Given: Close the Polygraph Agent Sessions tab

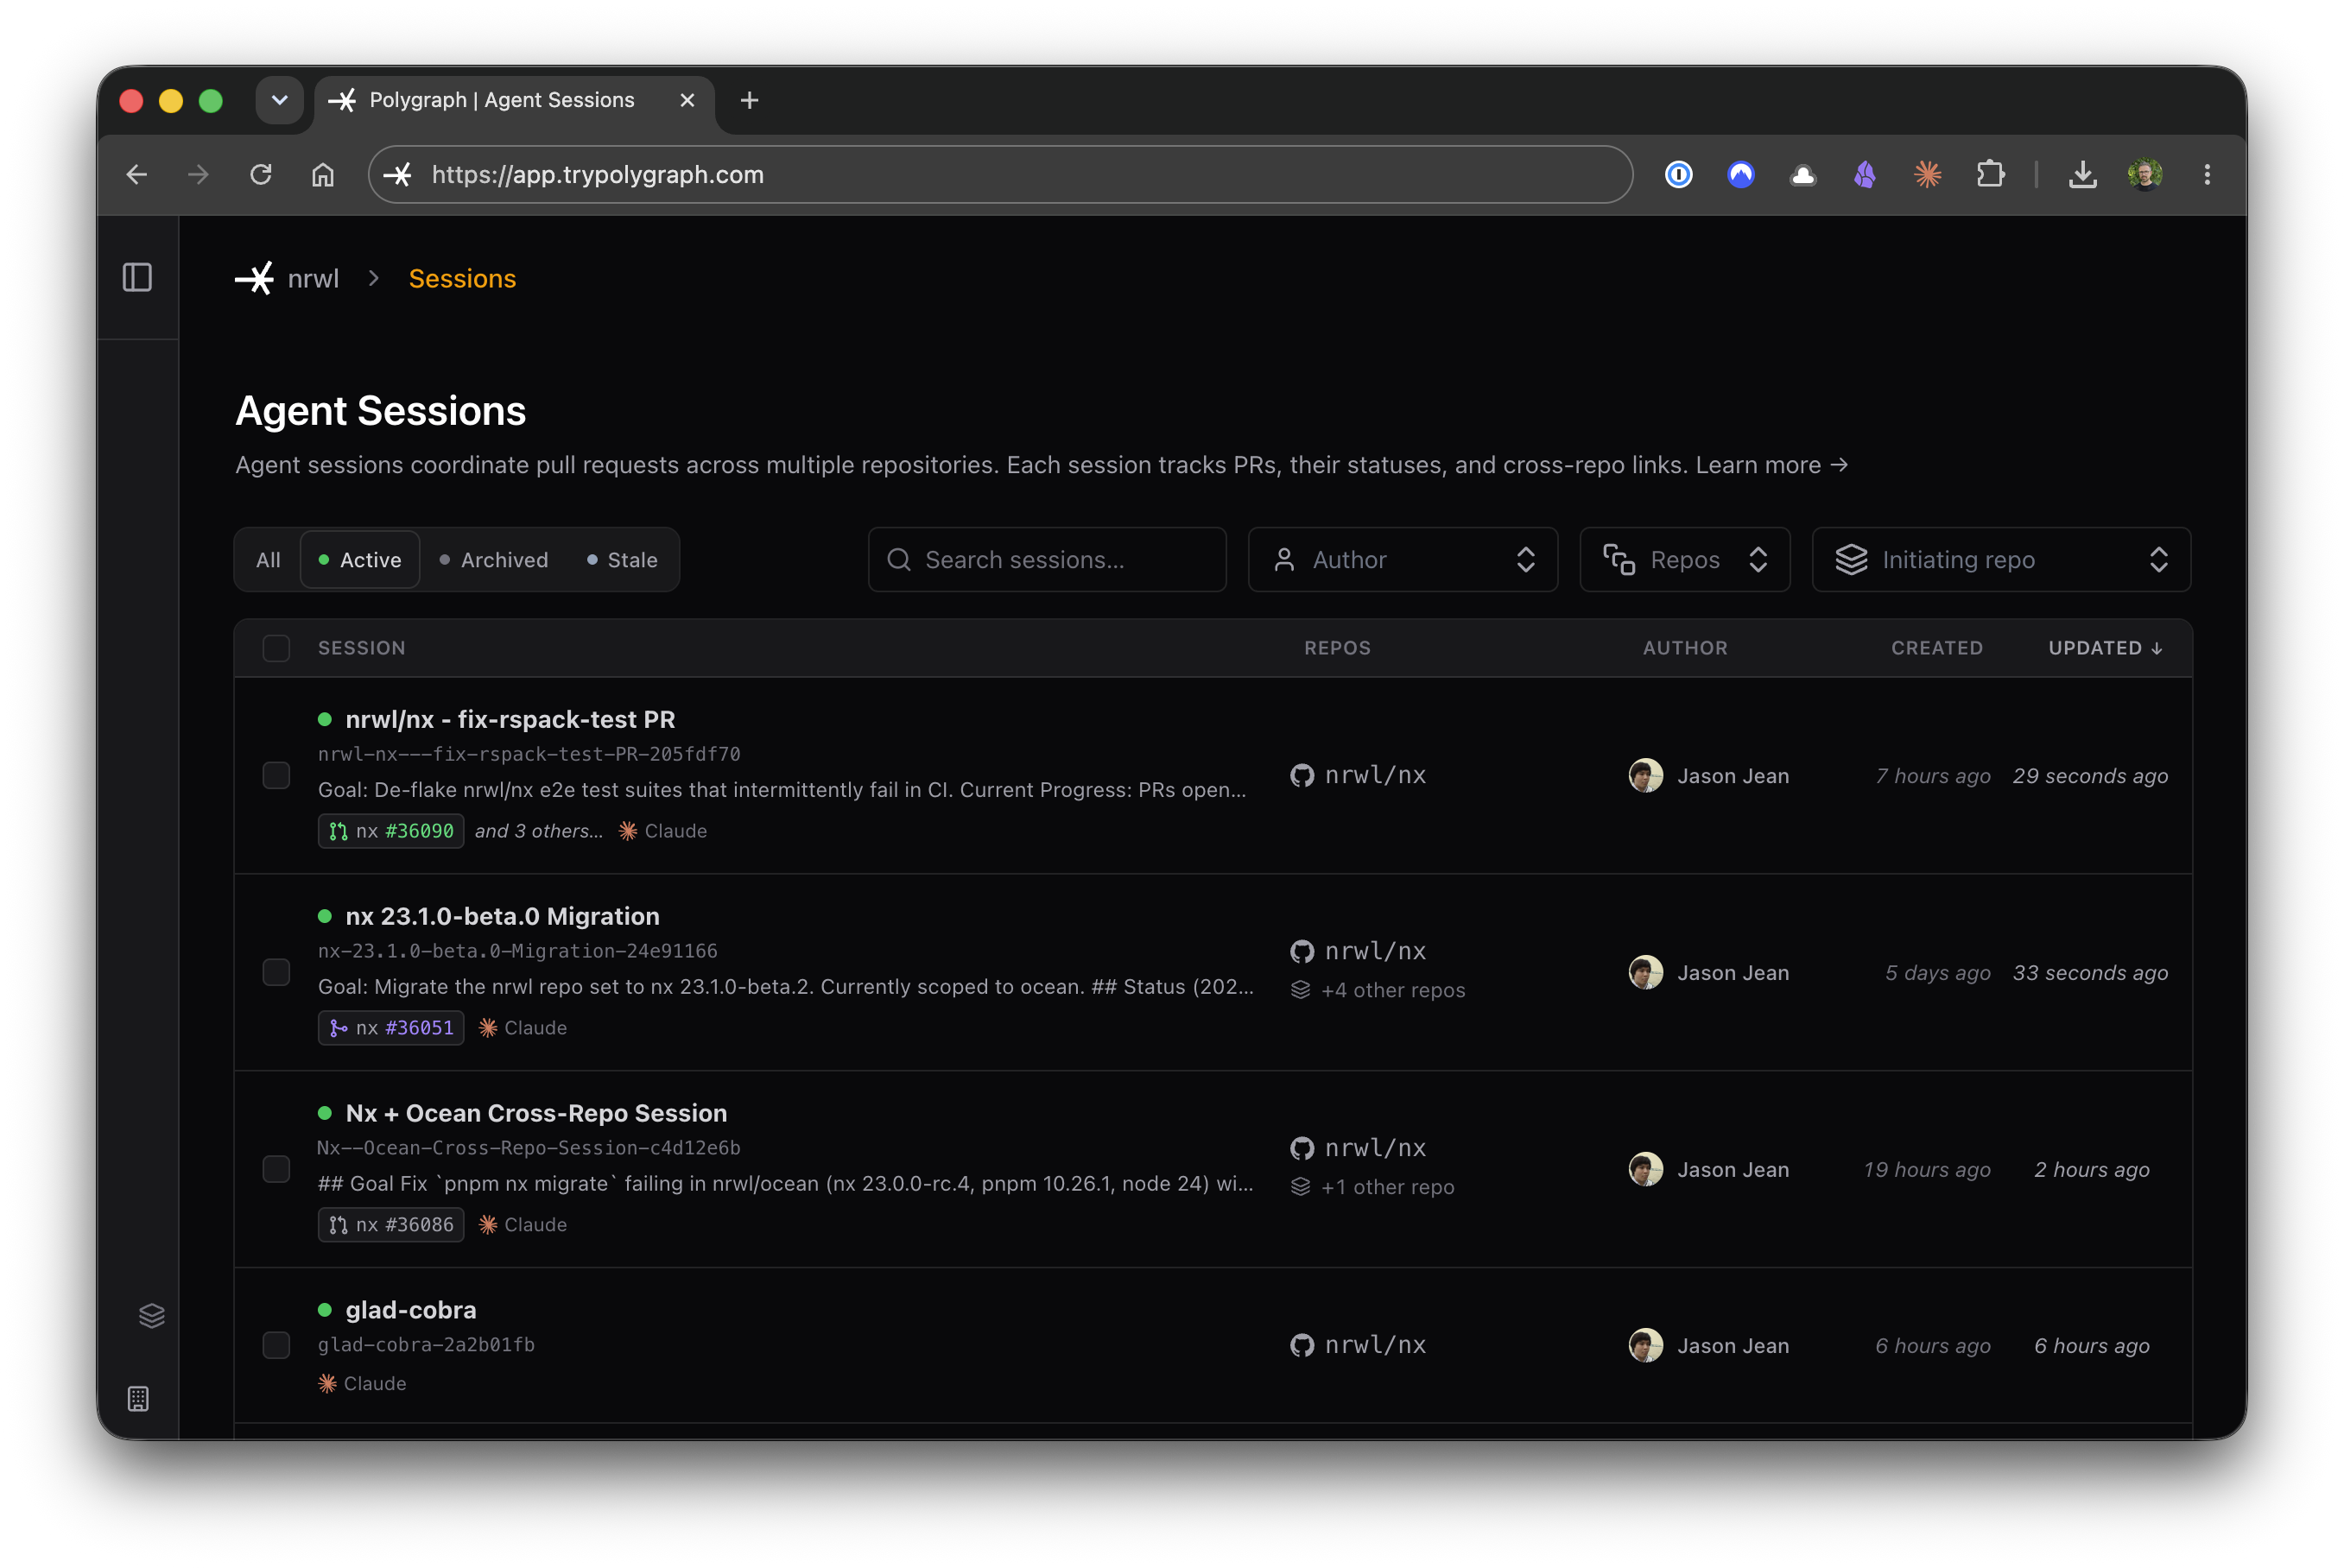Looking at the screenshot, I should point(687,100).
